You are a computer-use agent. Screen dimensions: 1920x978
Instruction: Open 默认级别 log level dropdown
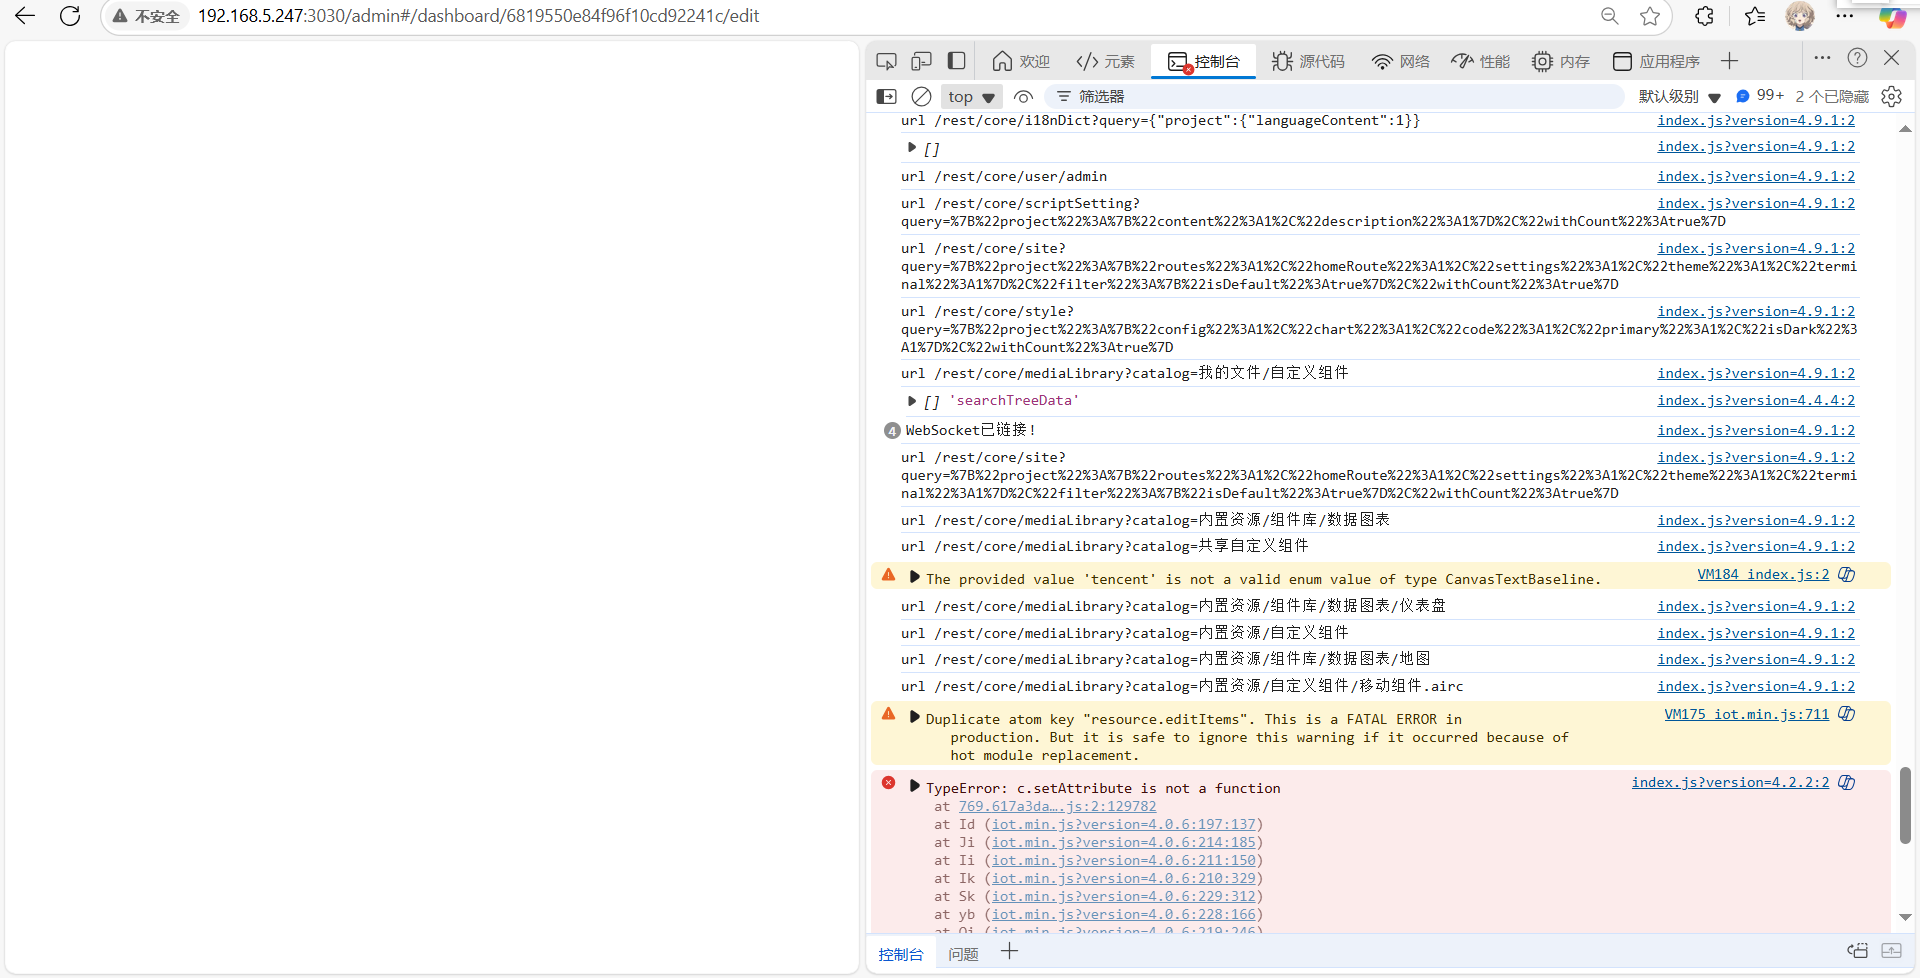coord(1679,96)
